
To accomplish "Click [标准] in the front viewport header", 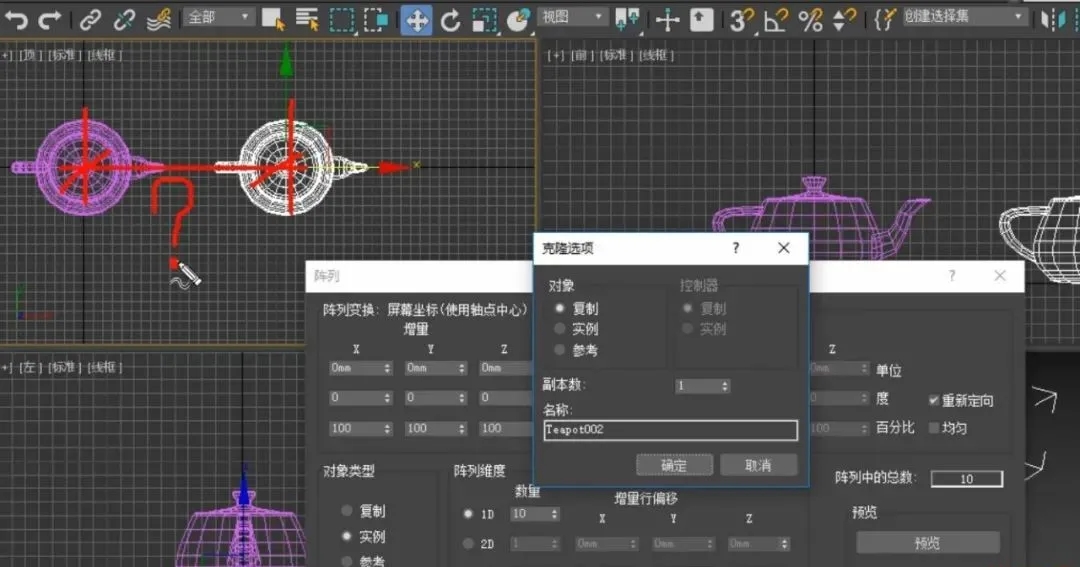I will click(617, 55).
